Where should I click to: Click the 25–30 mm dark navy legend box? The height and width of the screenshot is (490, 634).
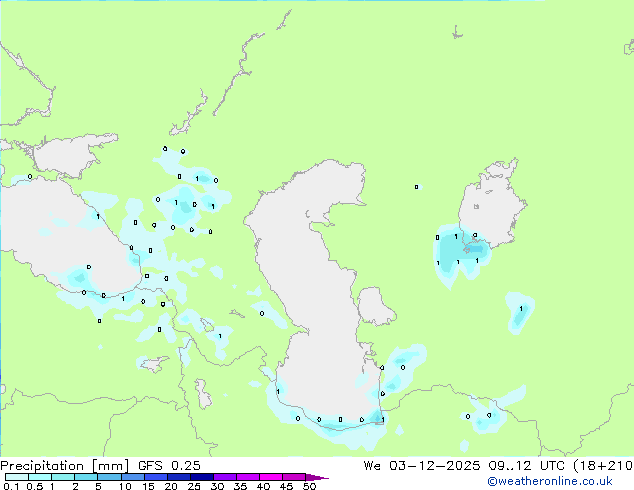[202, 477]
